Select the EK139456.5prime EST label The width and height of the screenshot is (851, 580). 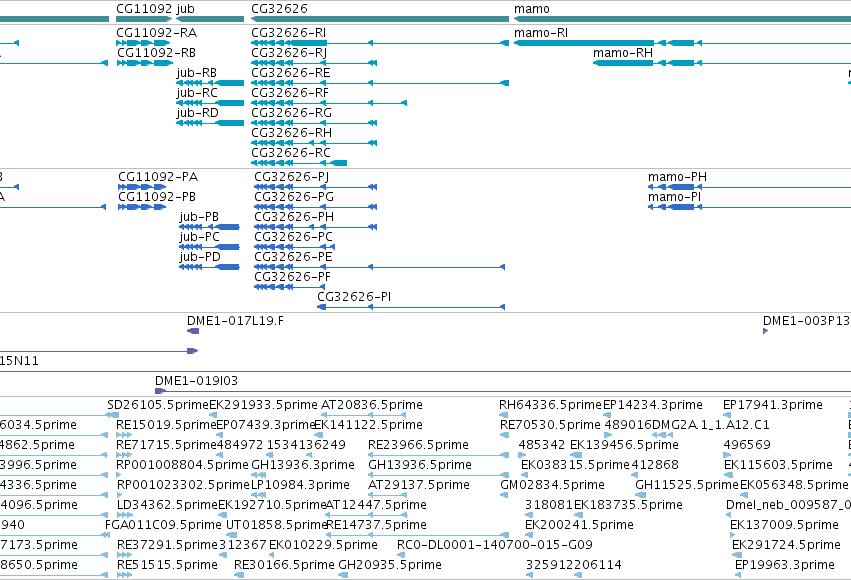624,445
